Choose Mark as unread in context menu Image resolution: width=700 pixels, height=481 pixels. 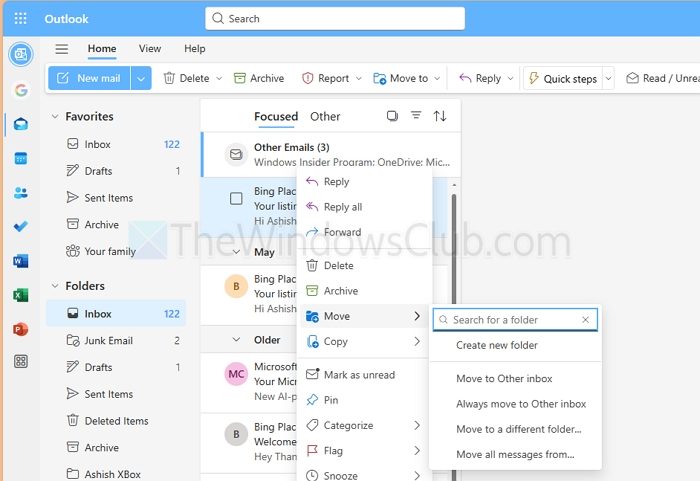pos(365,375)
